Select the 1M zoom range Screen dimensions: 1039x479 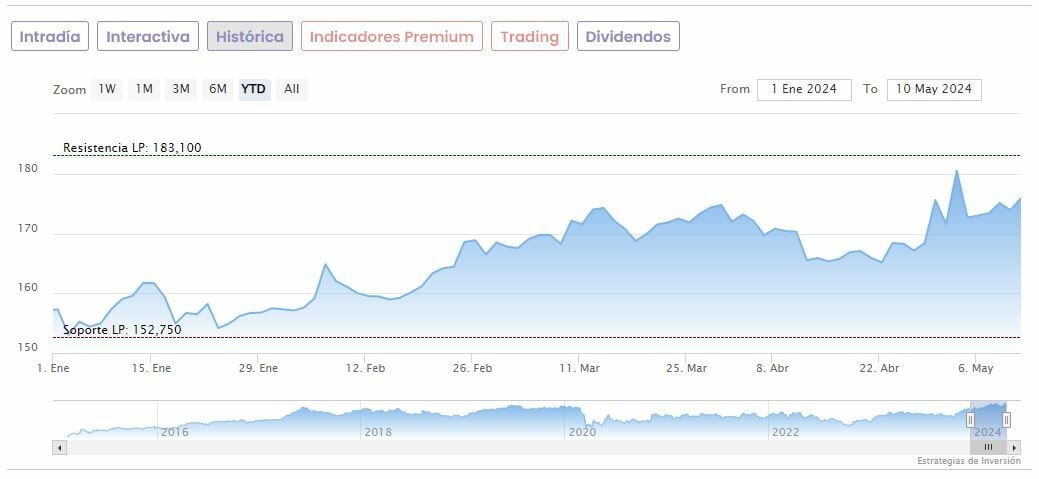point(144,89)
